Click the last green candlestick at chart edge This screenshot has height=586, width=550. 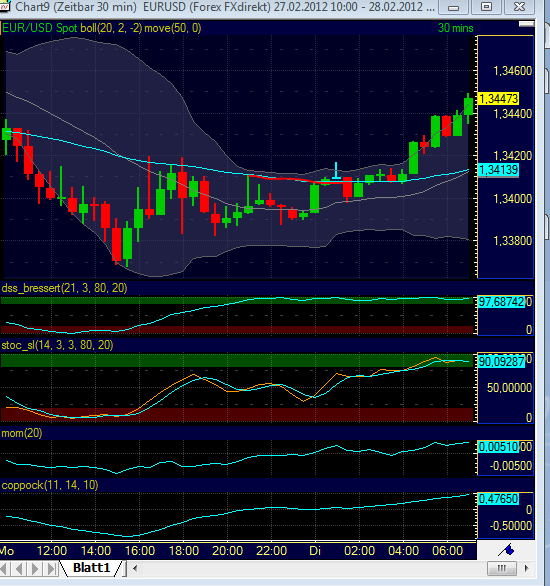pyautogui.click(x=469, y=106)
